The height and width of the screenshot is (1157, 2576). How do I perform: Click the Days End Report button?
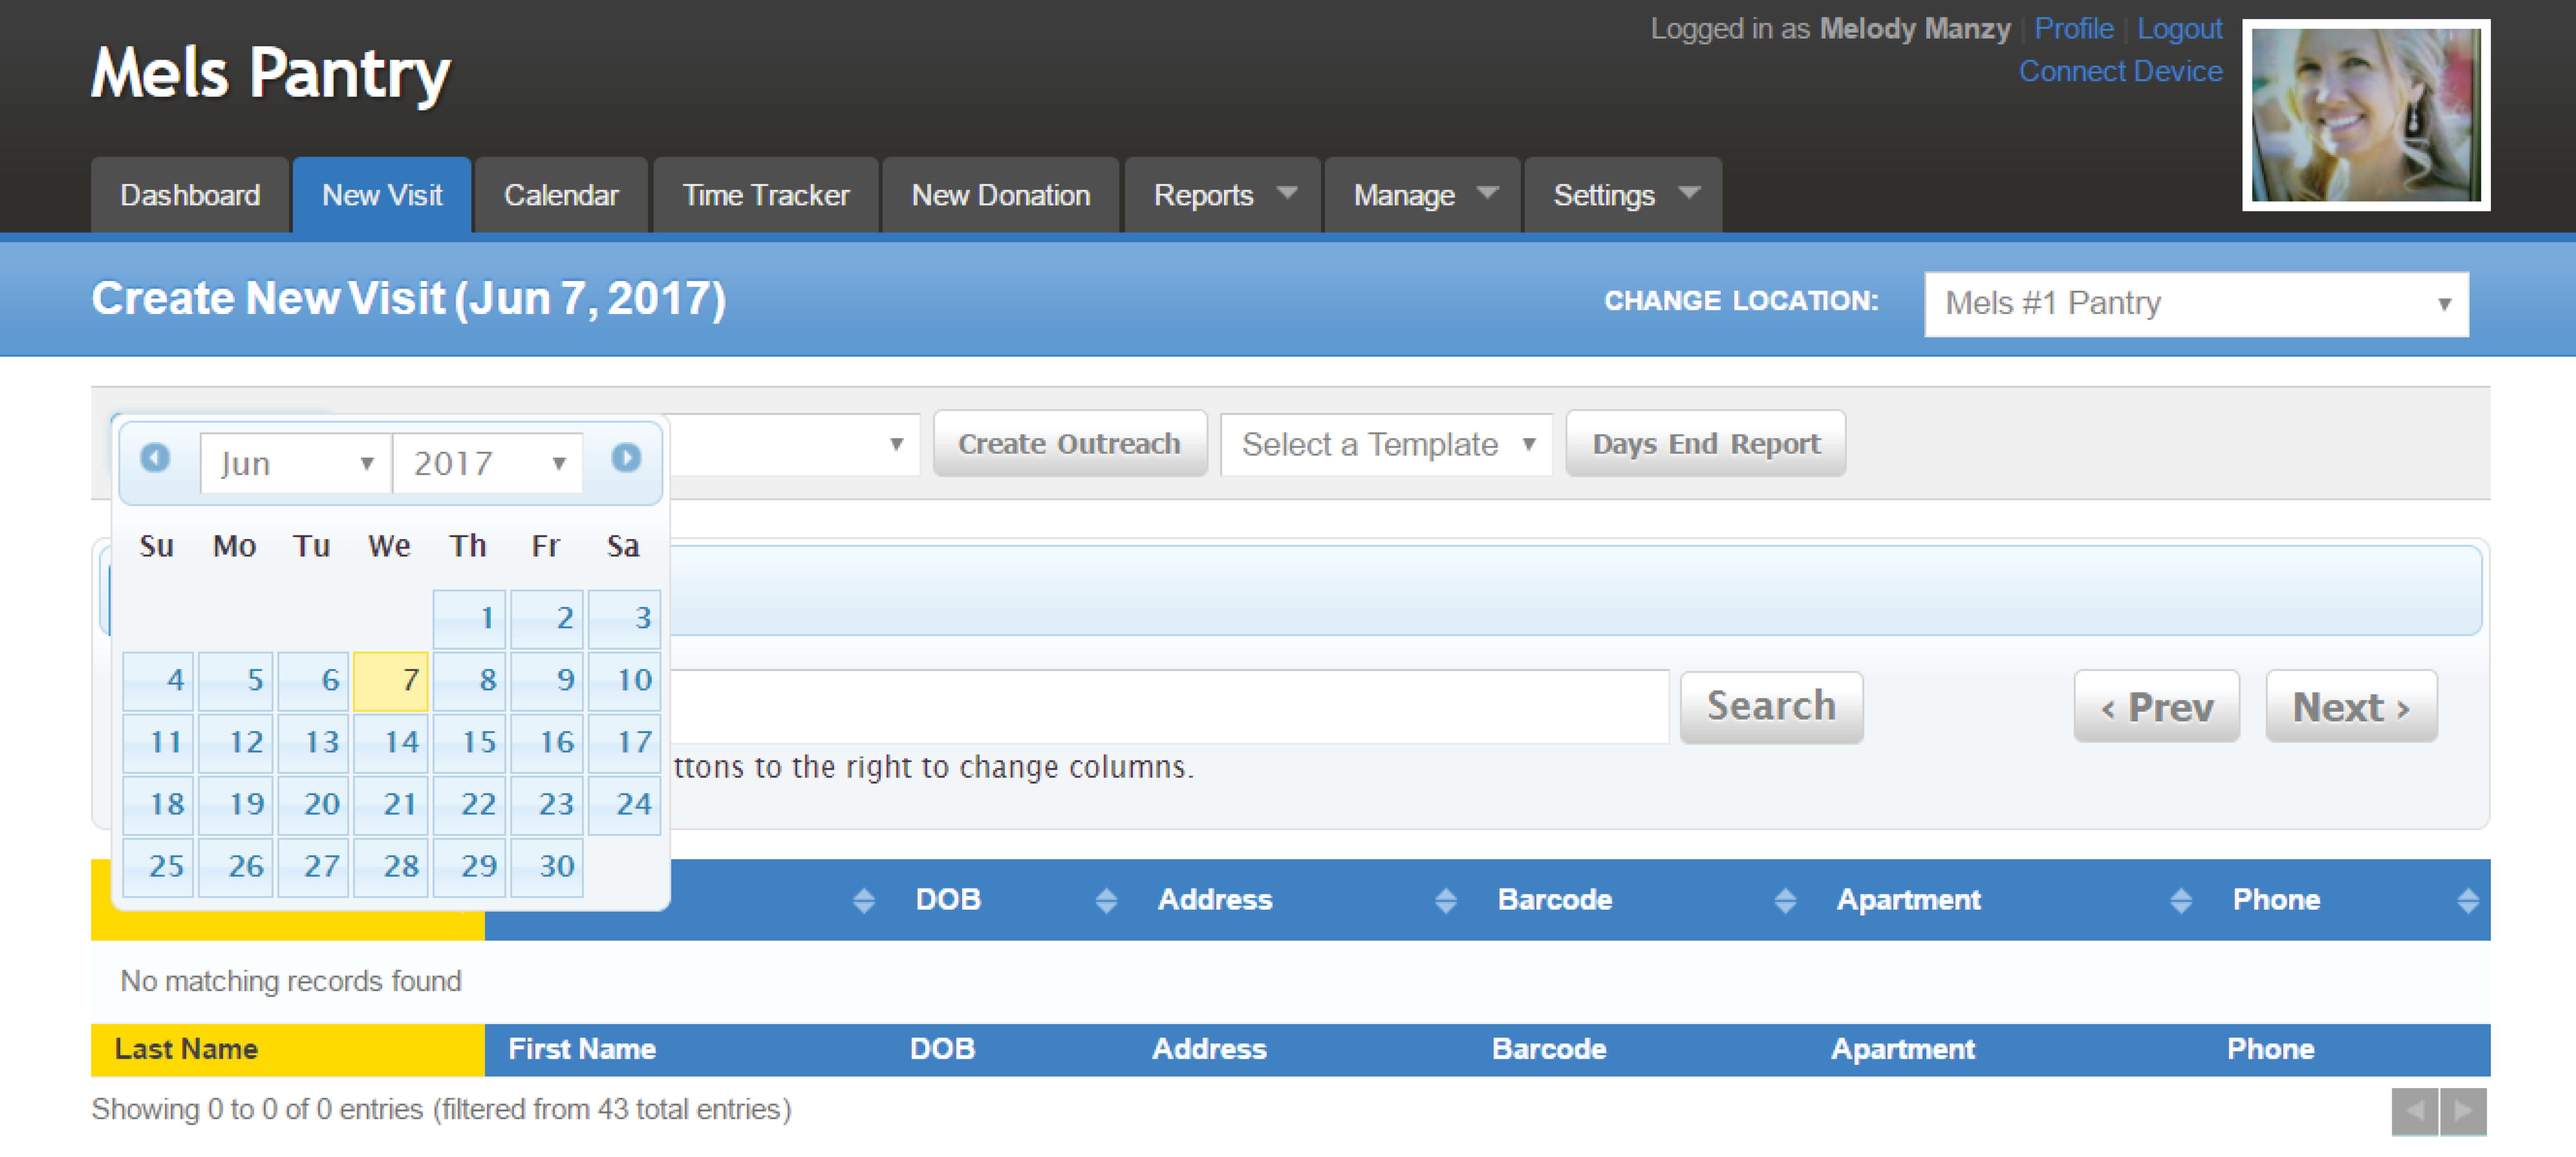(1705, 443)
